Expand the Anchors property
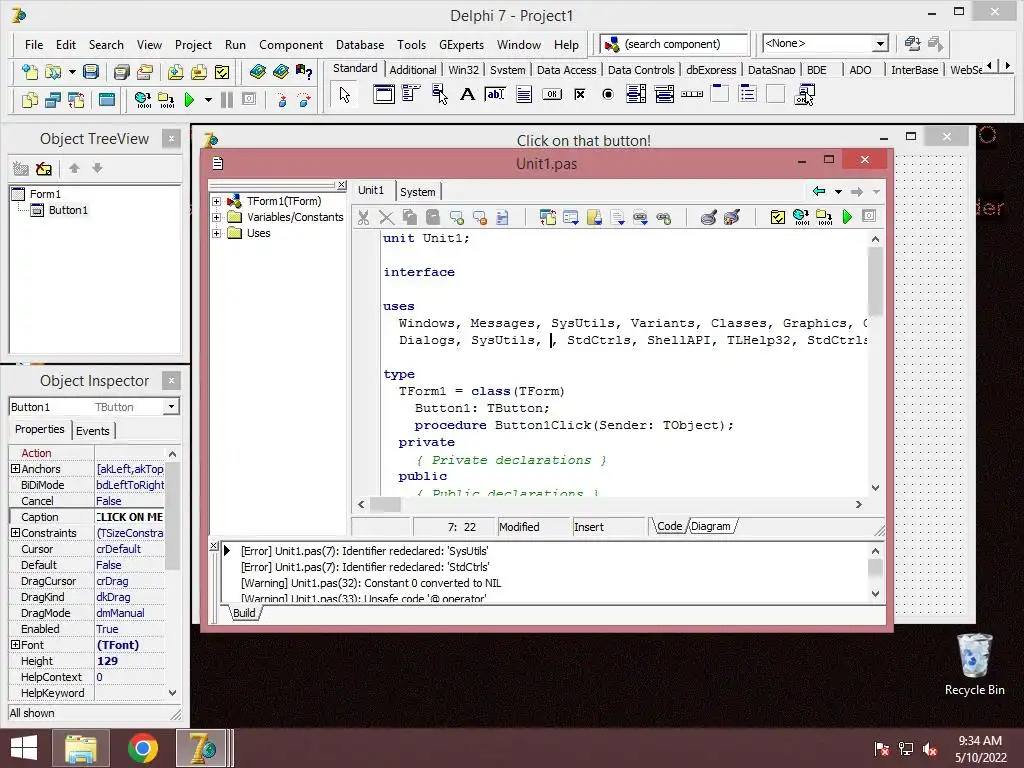Image resolution: width=1024 pixels, height=768 pixels. [x=15, y=469]
